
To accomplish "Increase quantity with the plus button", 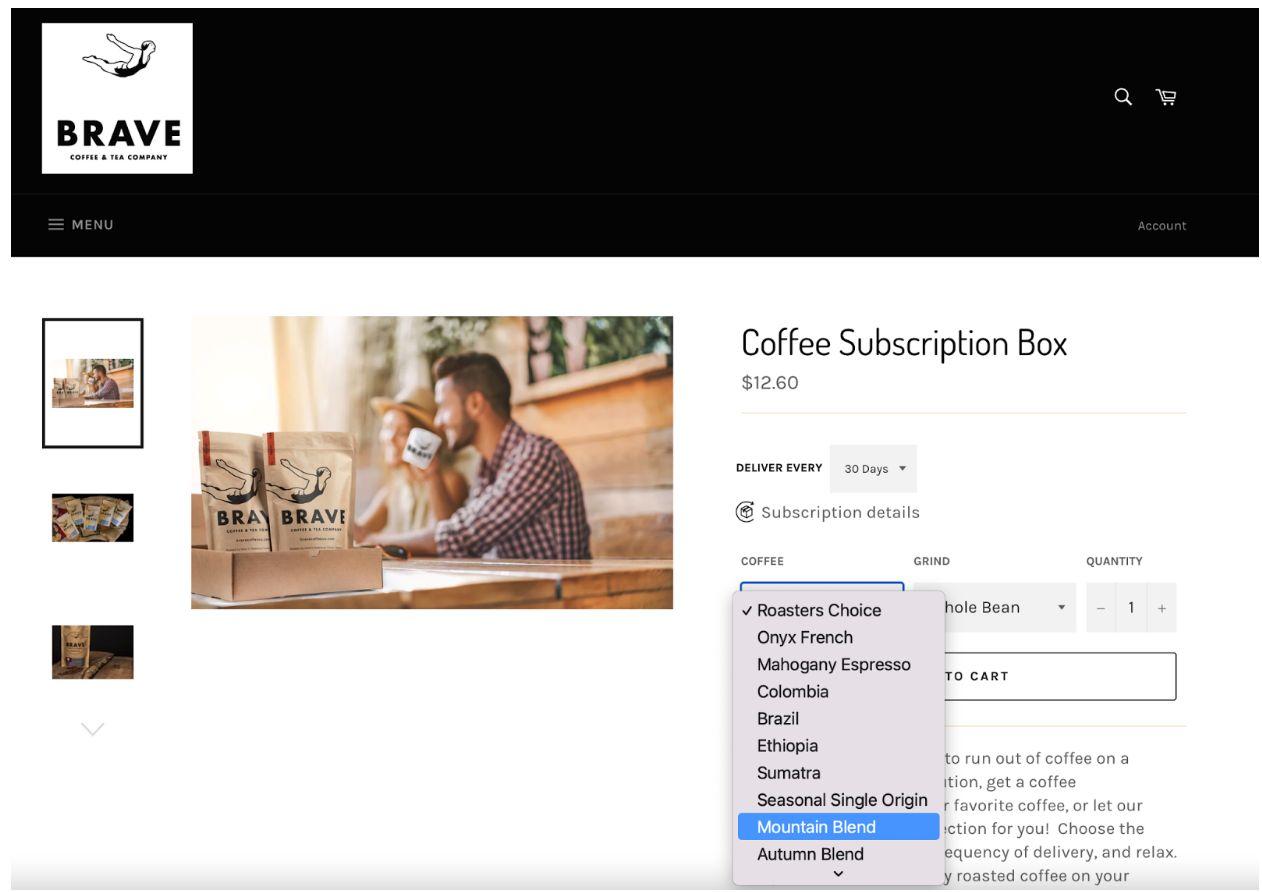I will pos(1161,608).
